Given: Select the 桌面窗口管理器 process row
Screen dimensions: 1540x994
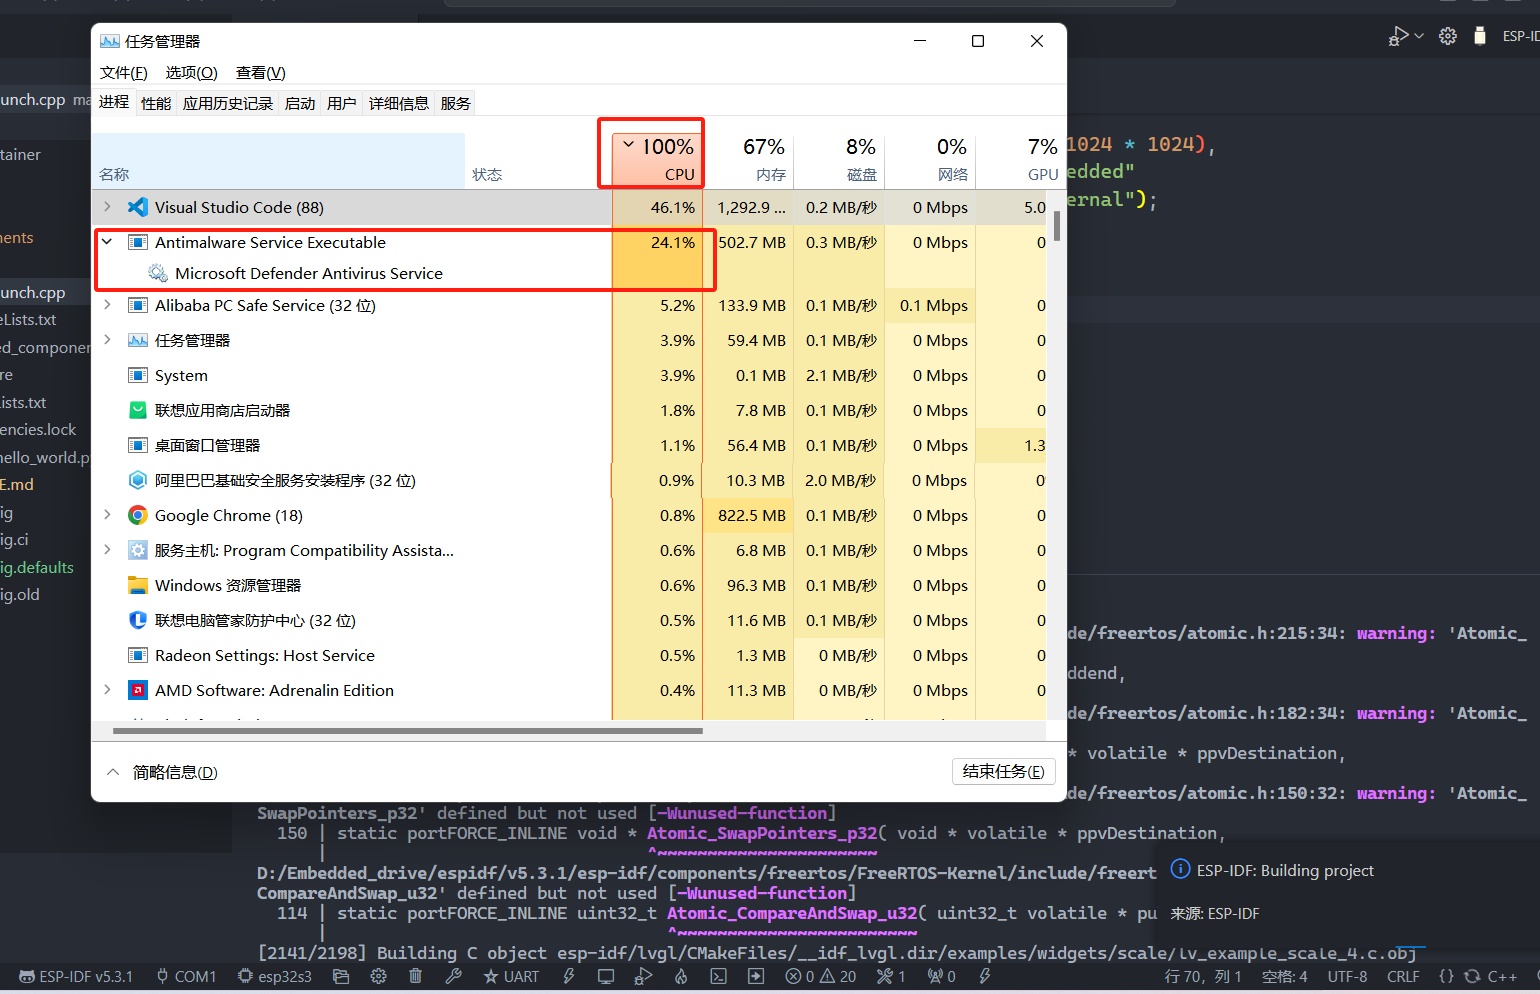Looking at the screenshot, I should [570, 445].
